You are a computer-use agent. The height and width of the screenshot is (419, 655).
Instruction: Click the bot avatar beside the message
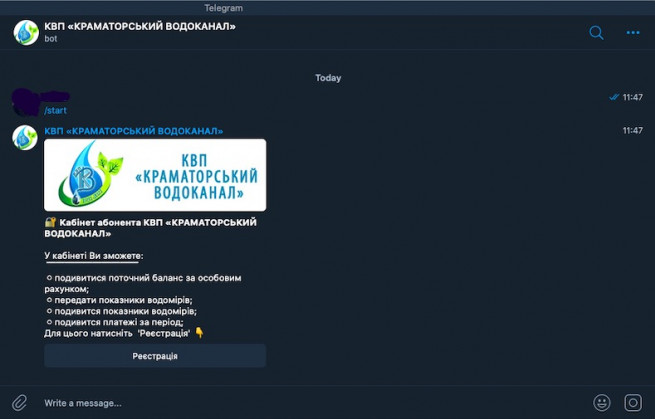point(25,137)
